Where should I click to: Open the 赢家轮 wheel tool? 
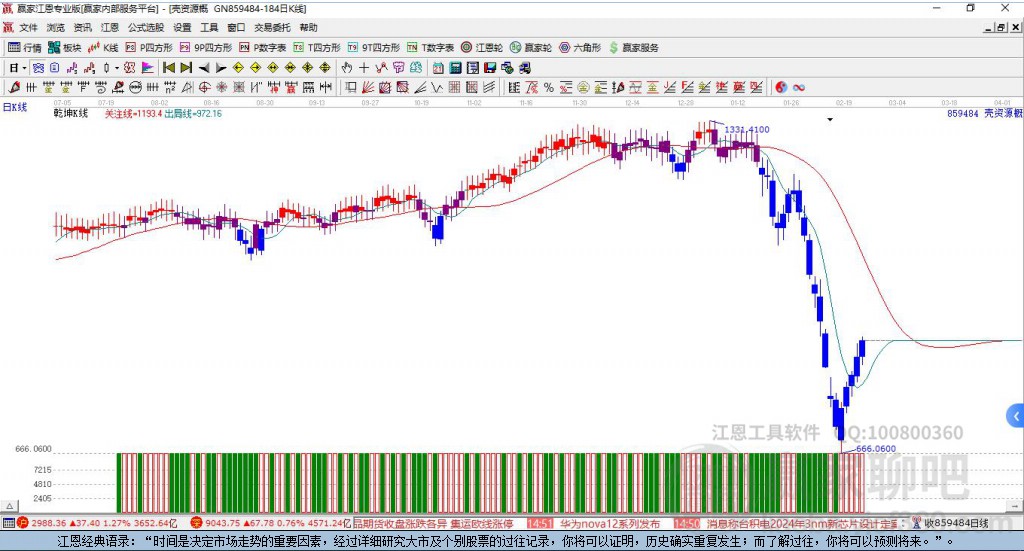(531, 48)
